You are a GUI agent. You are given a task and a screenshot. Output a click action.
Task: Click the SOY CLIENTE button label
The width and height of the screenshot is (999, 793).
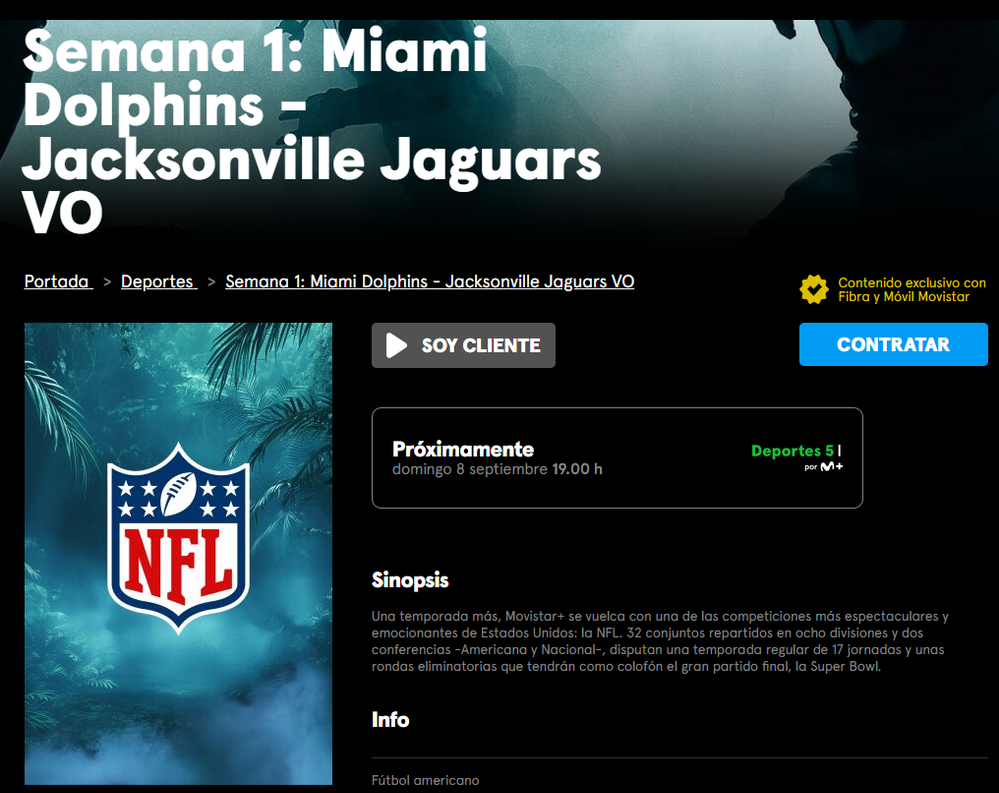point(481,346)
